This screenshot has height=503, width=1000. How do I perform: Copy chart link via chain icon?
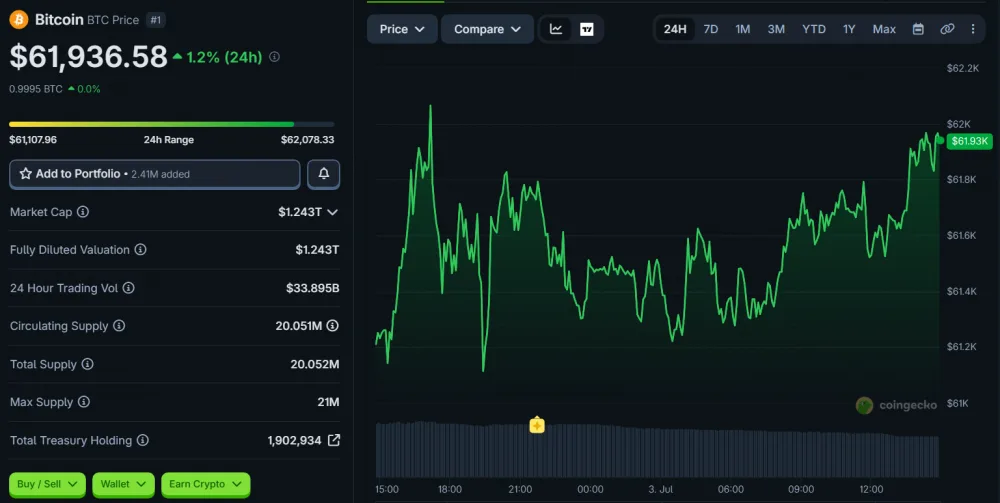947,29
